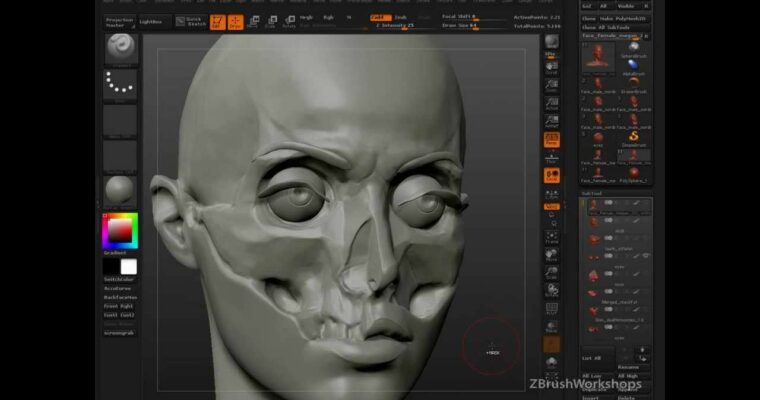Toggle Transp transparency button
This screenshot has height=400, width=760.
[552, 326]
